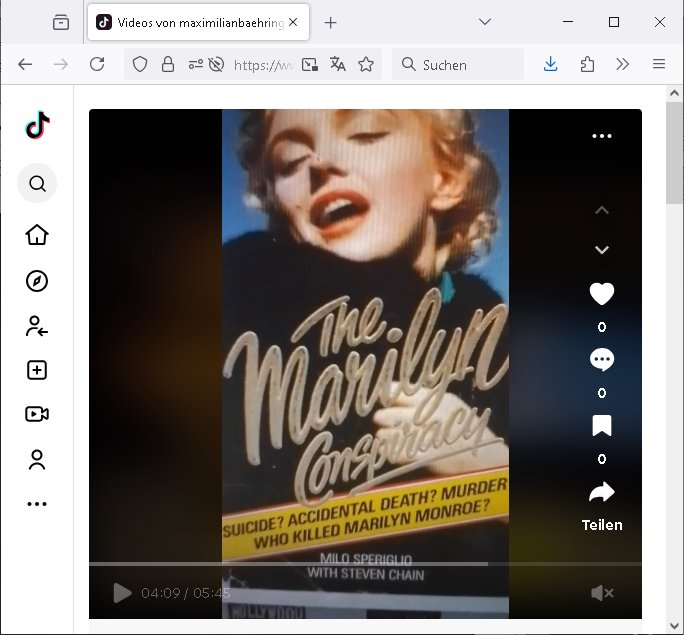Click the page scrollbar up arrow
This screenshot has height=635, width=684.
tap(674, 93)
